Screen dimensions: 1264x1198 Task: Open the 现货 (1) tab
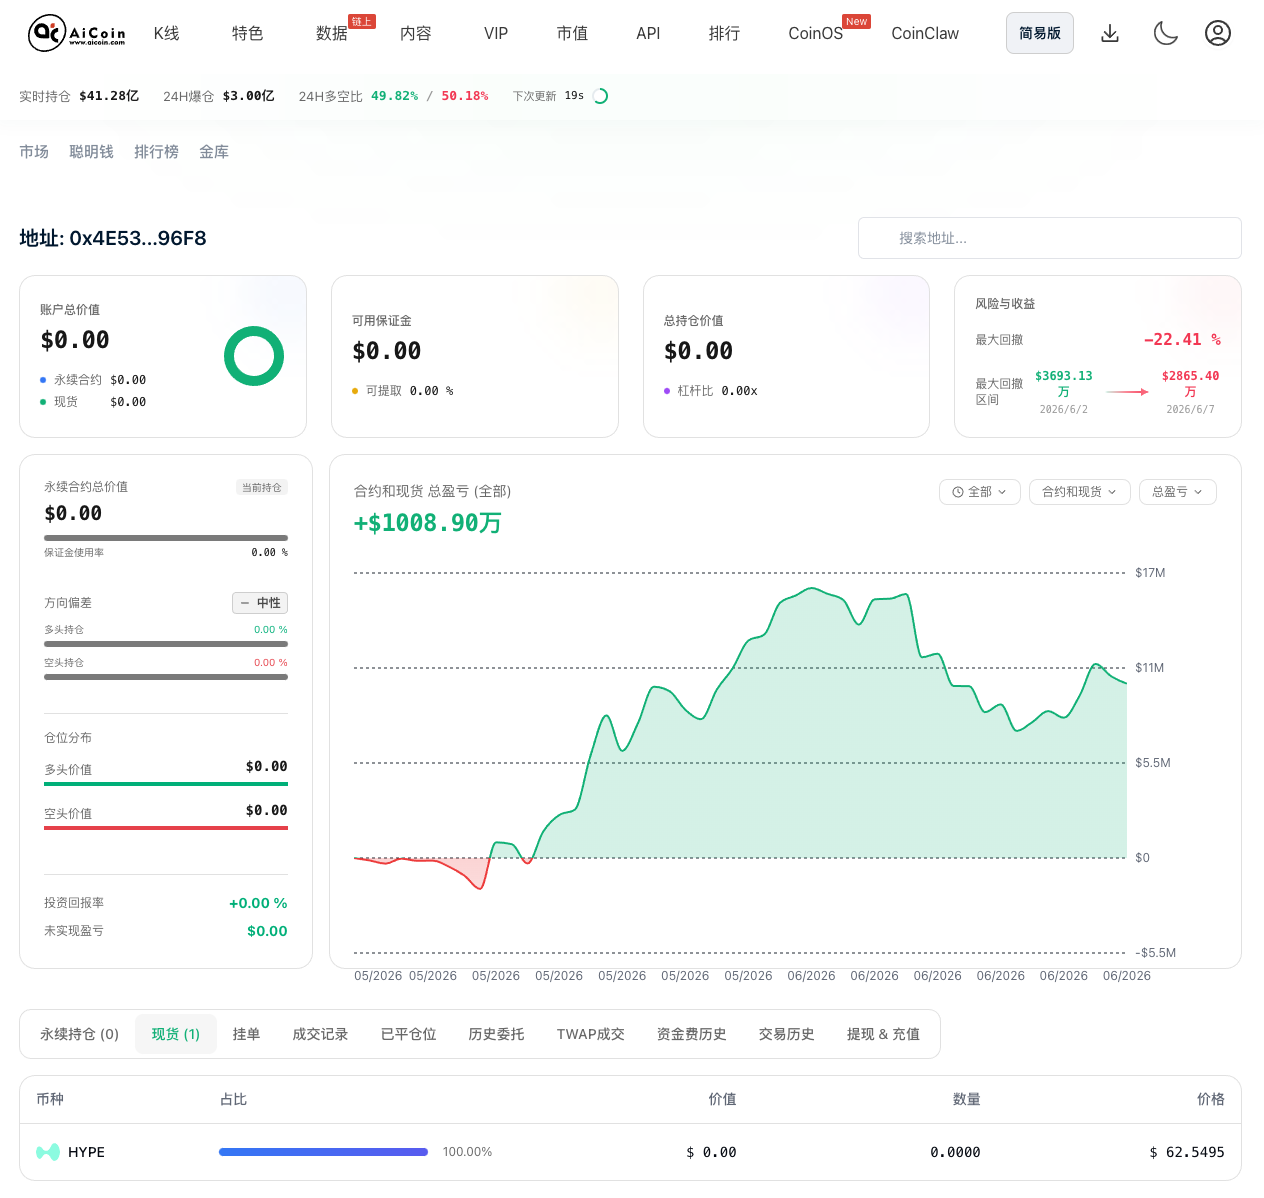coord(176,1034)
